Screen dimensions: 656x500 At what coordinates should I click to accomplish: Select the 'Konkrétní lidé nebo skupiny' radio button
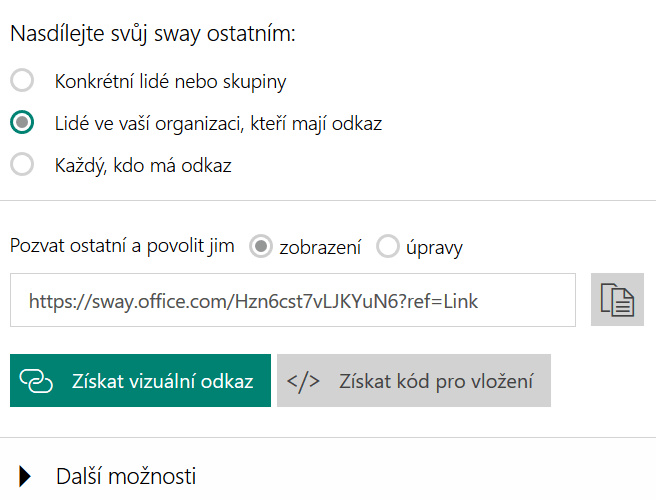22,81
